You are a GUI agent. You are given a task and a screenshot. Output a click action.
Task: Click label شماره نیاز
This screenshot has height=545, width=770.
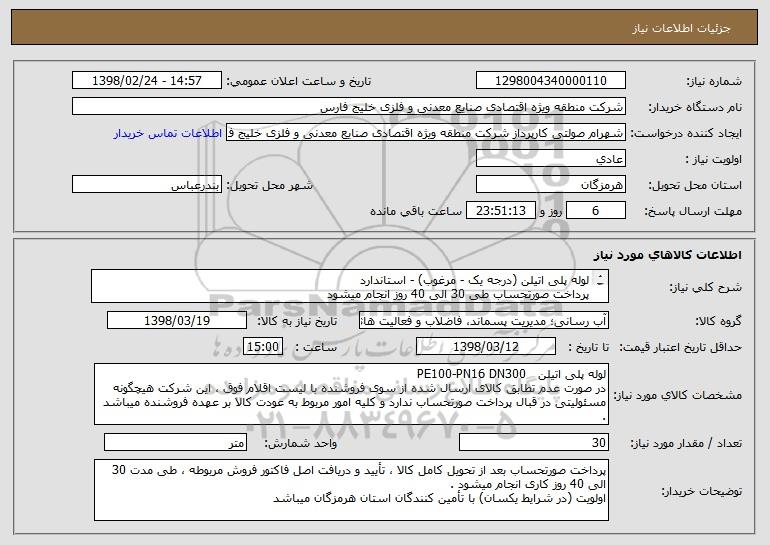pos(714,82)
